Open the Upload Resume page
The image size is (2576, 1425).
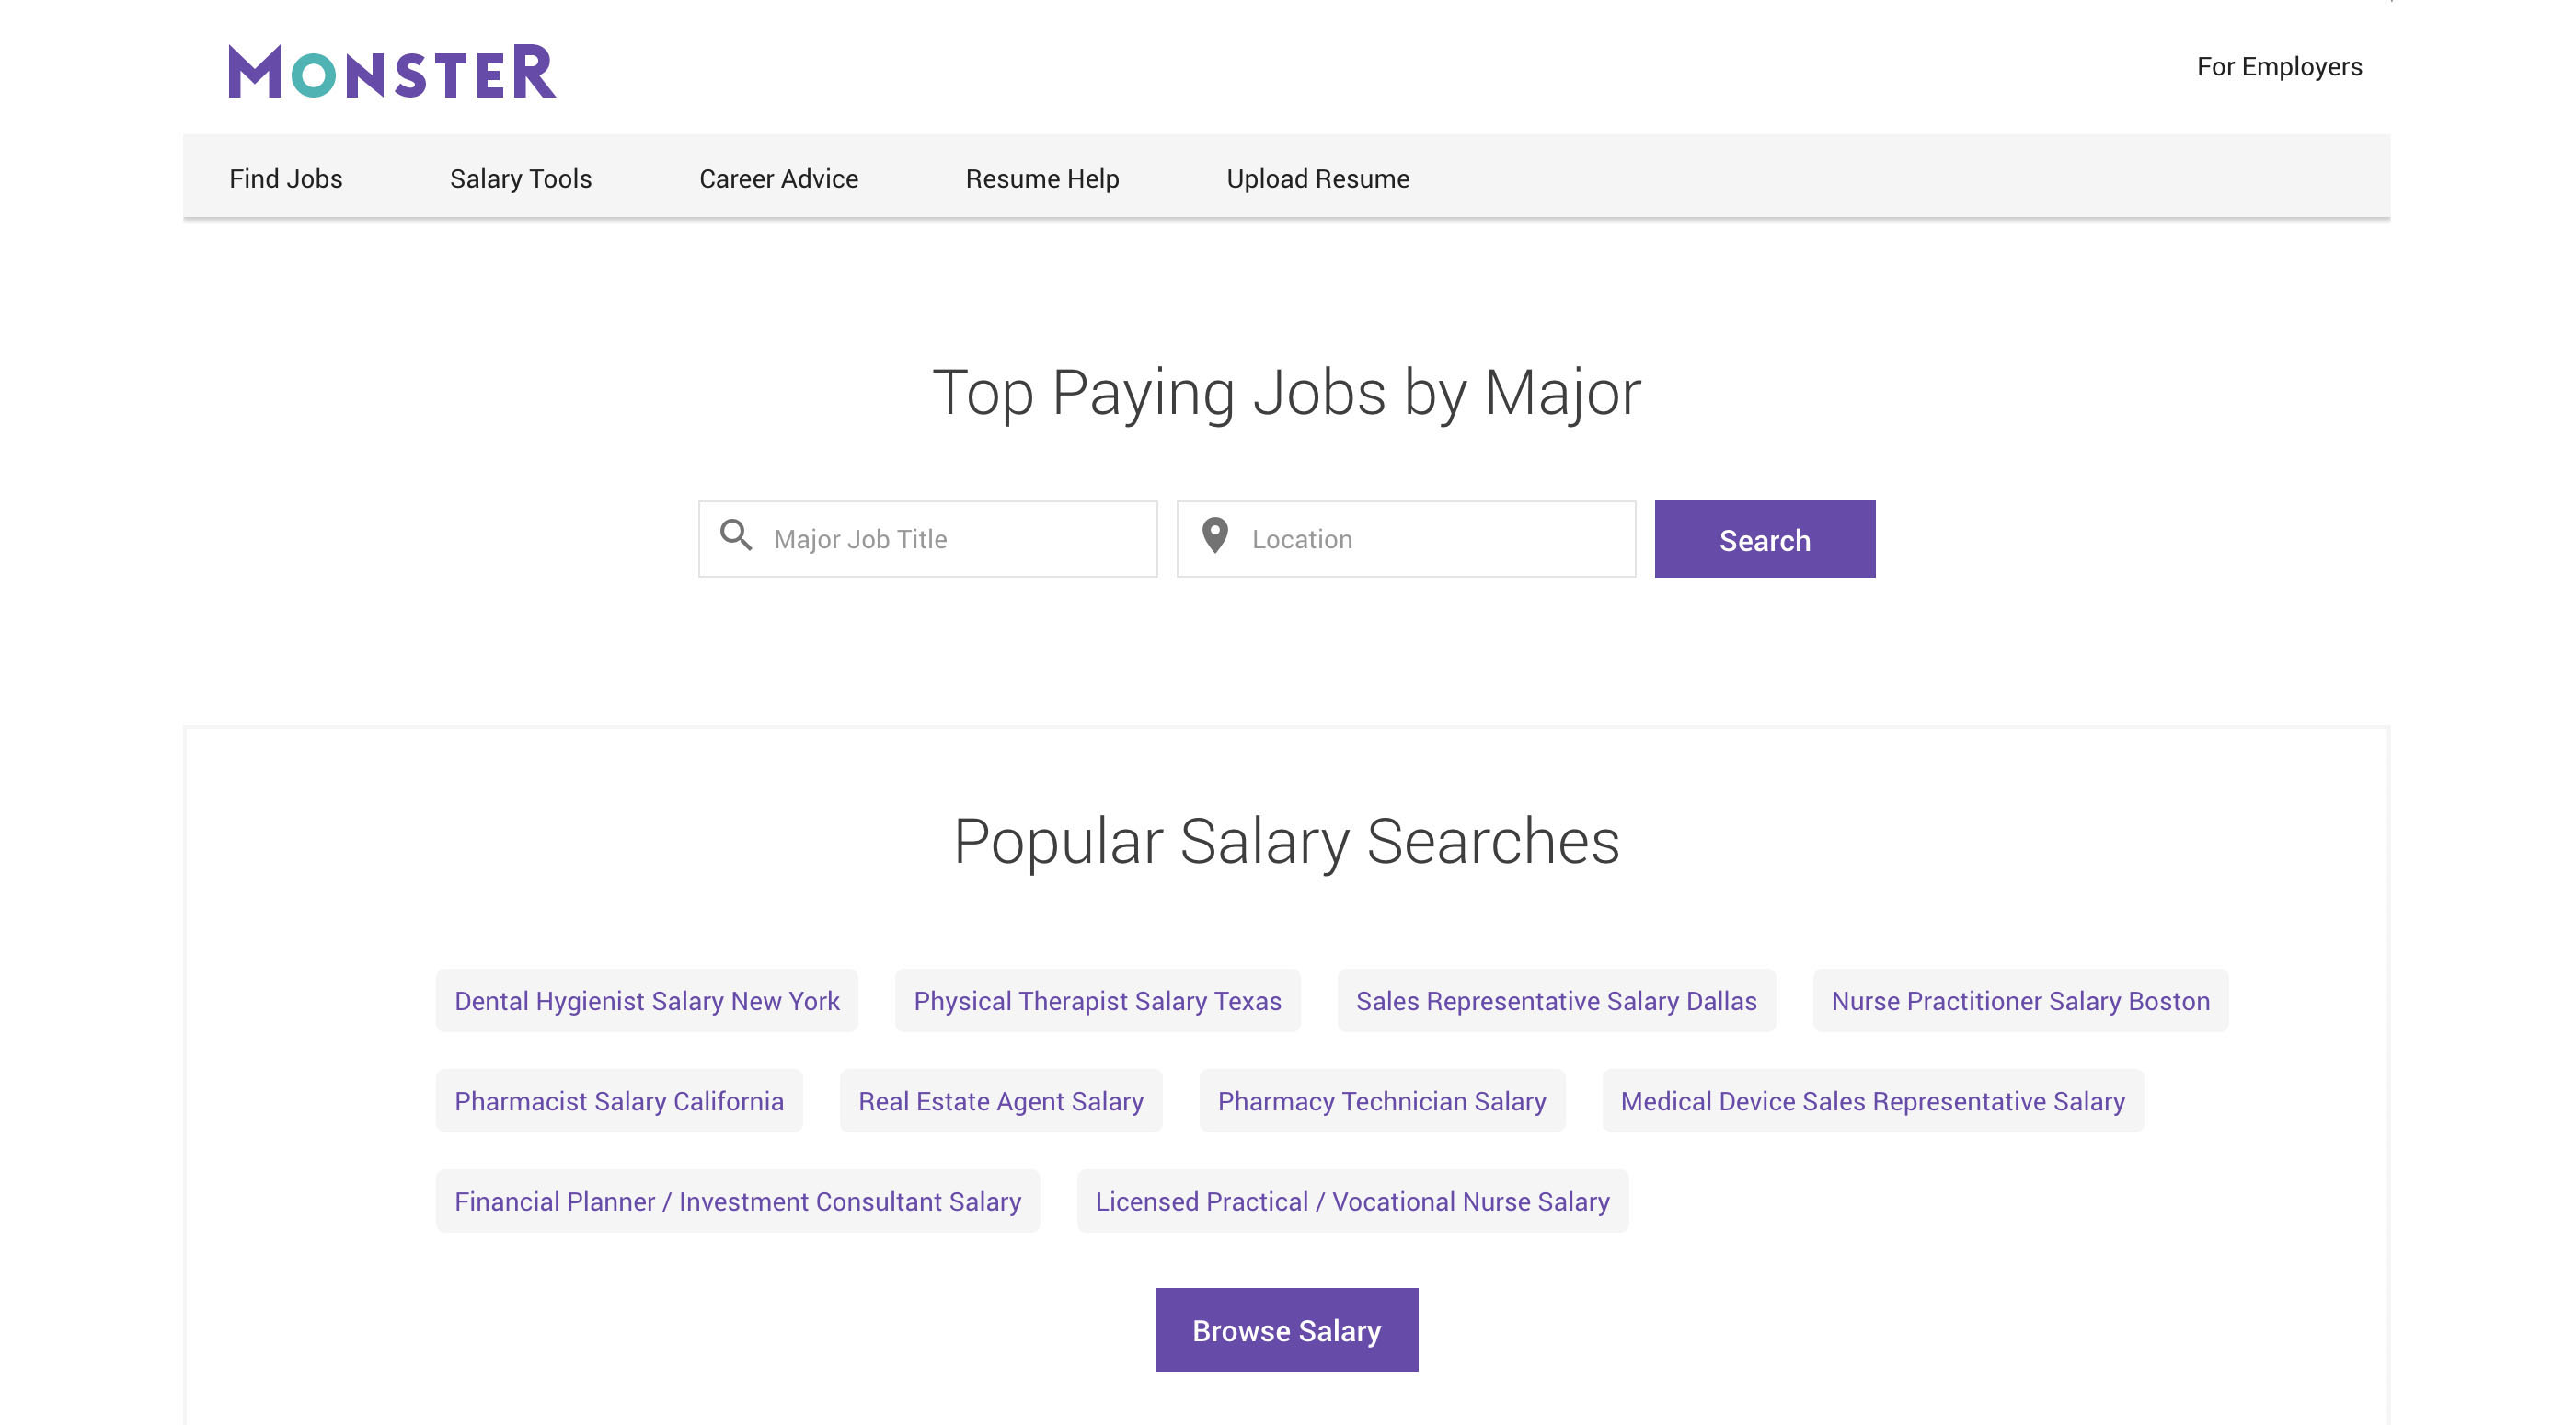(x=1318, y=178)
